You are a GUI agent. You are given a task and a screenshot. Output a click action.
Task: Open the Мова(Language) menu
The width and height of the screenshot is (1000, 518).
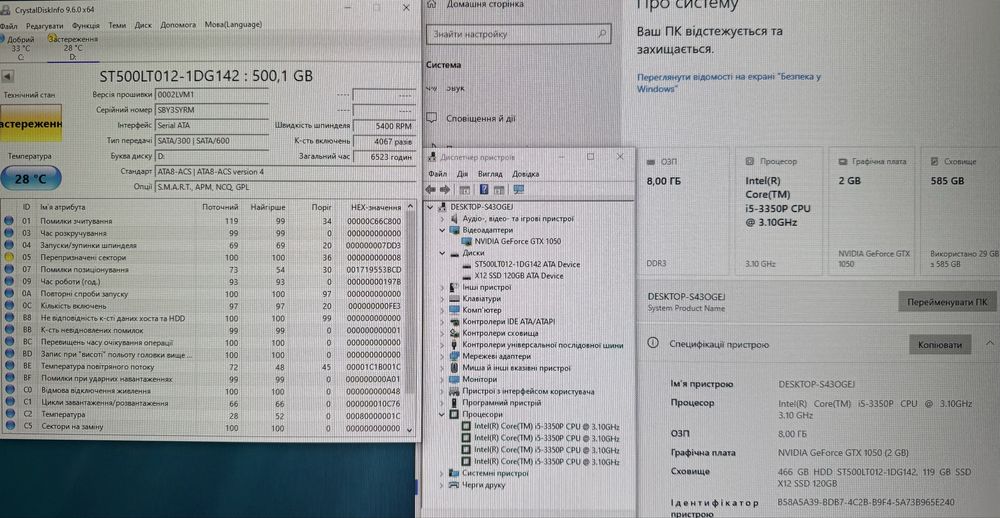point(233,25)
